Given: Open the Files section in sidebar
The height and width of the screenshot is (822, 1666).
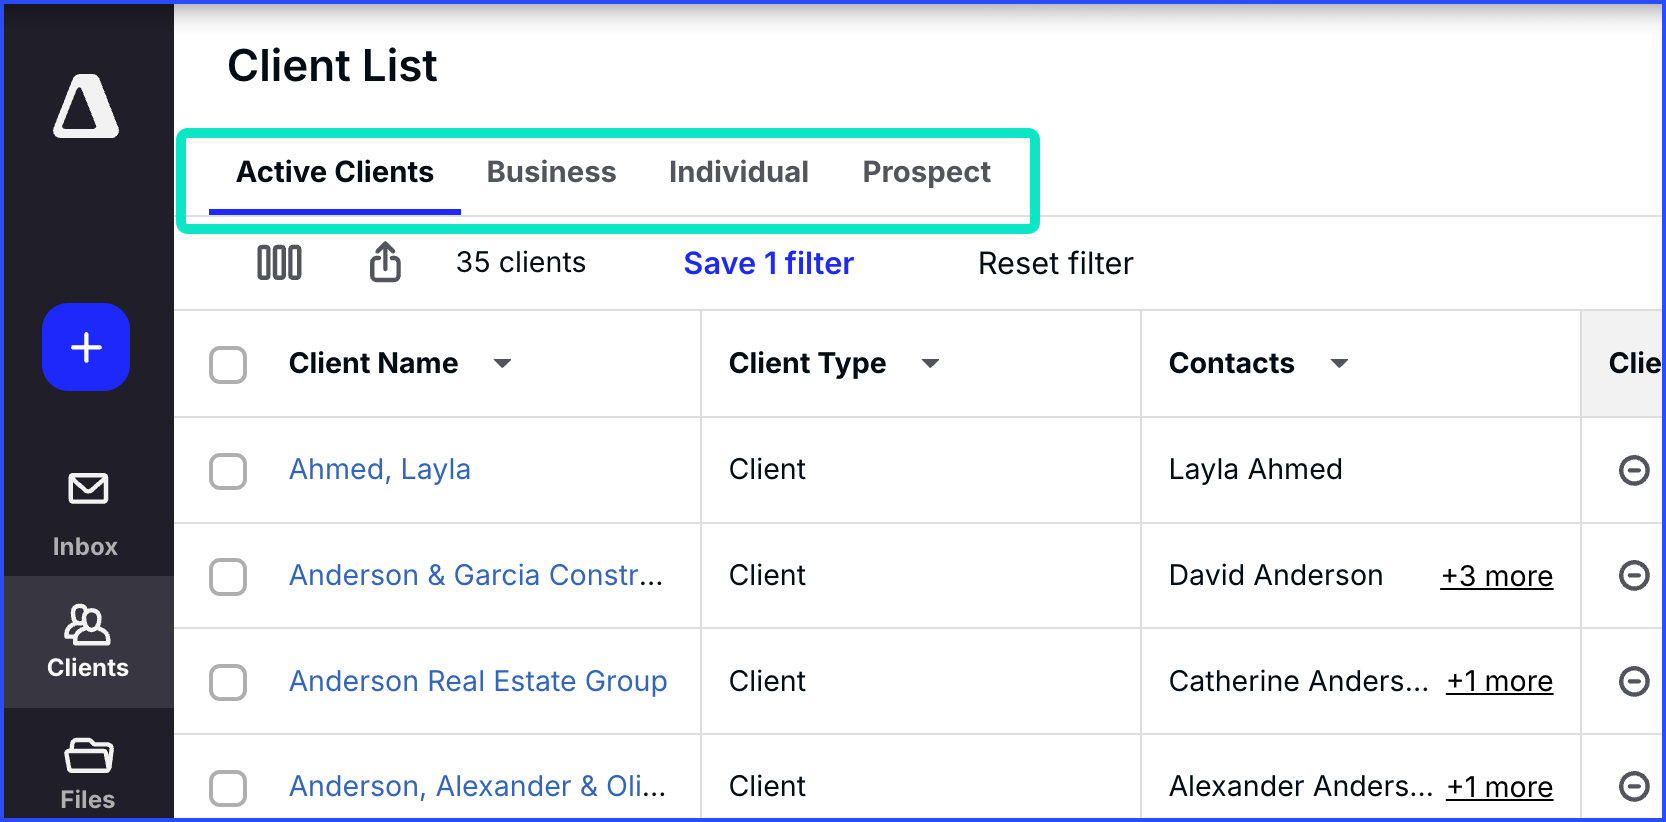Looking at the screenshot, I should pyautogui.click(x=88, y=772).
